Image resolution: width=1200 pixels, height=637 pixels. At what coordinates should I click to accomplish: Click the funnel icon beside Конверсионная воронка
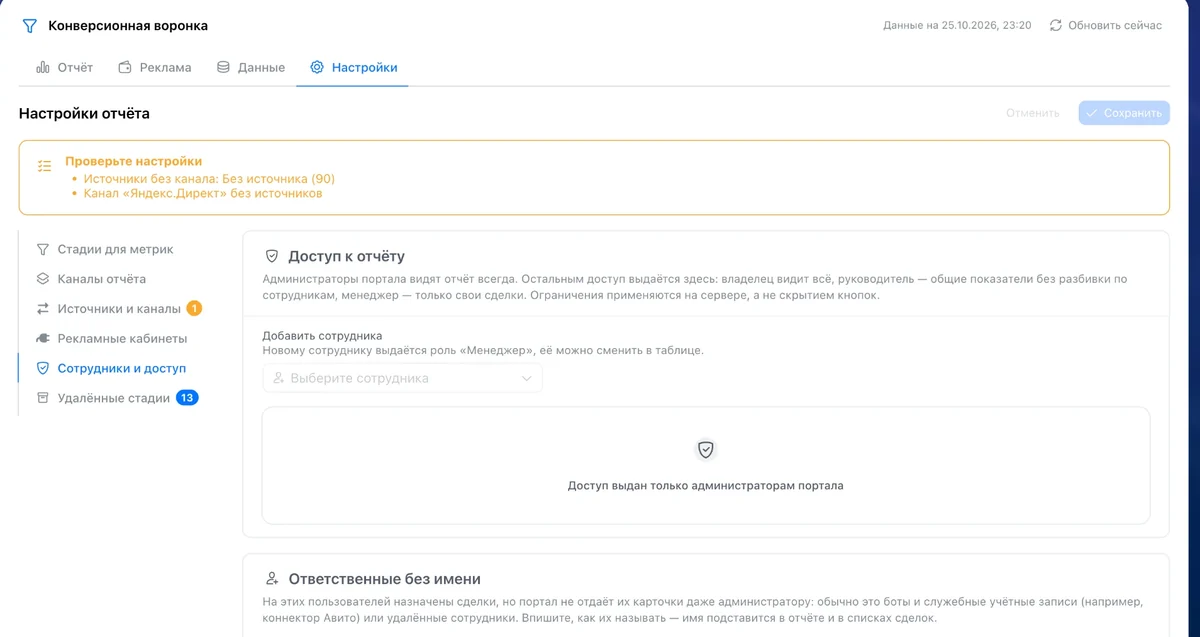click(29, 26)
